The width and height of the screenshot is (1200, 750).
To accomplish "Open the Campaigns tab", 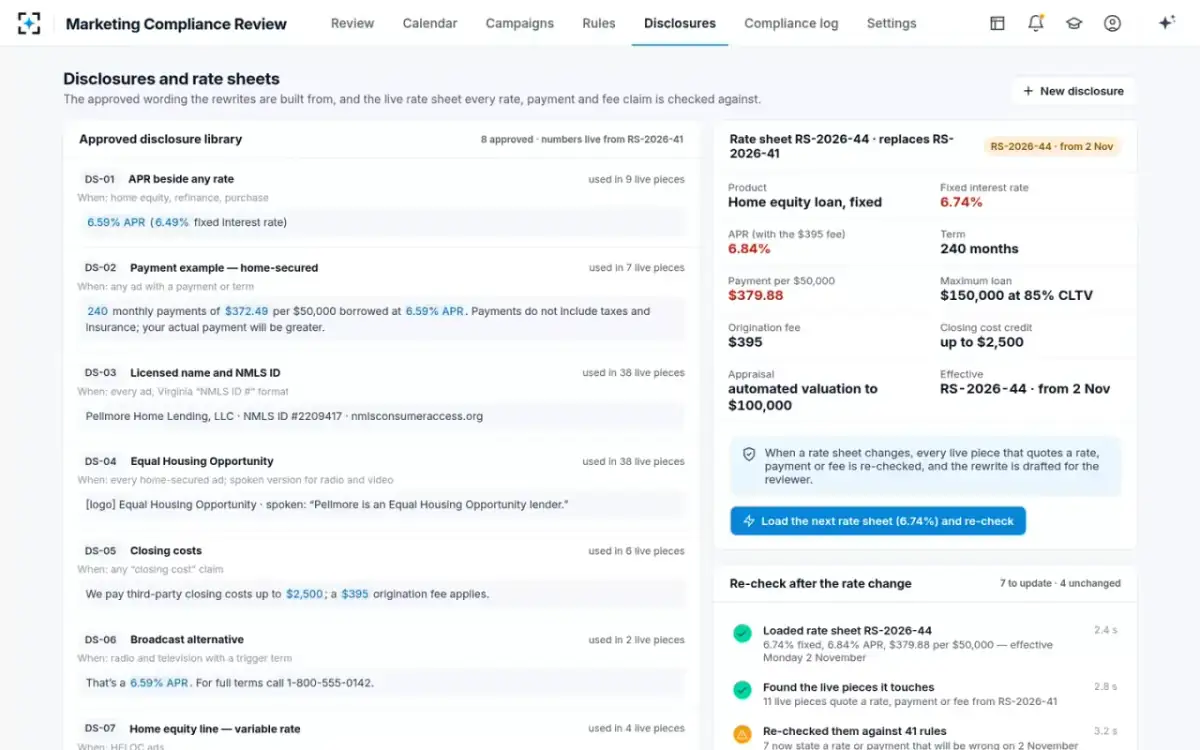I will tap(520, 23).
